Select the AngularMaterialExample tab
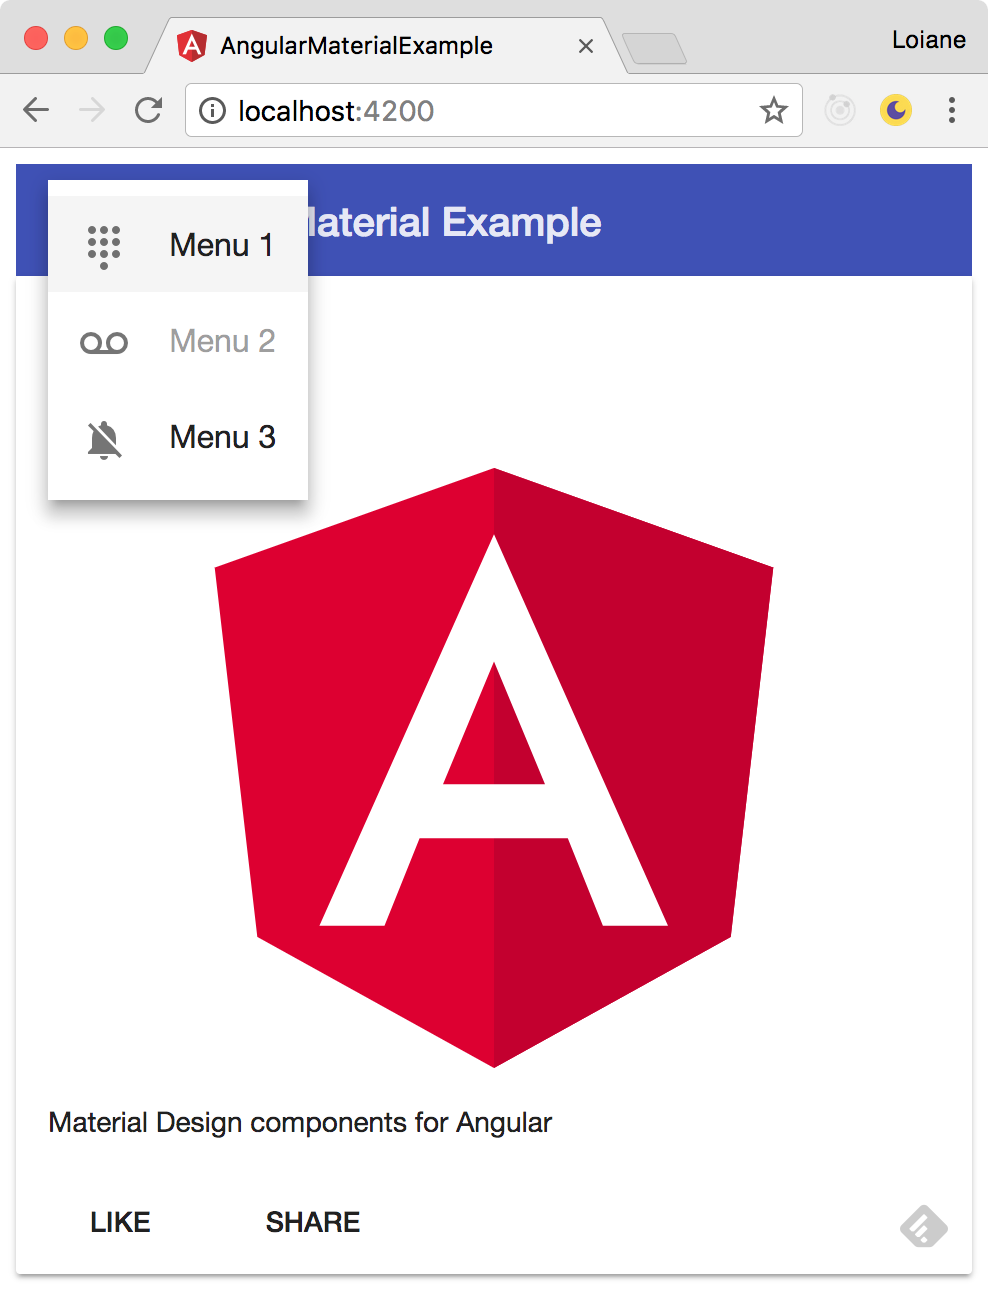 pyautogui.click(x=388, y=46)
